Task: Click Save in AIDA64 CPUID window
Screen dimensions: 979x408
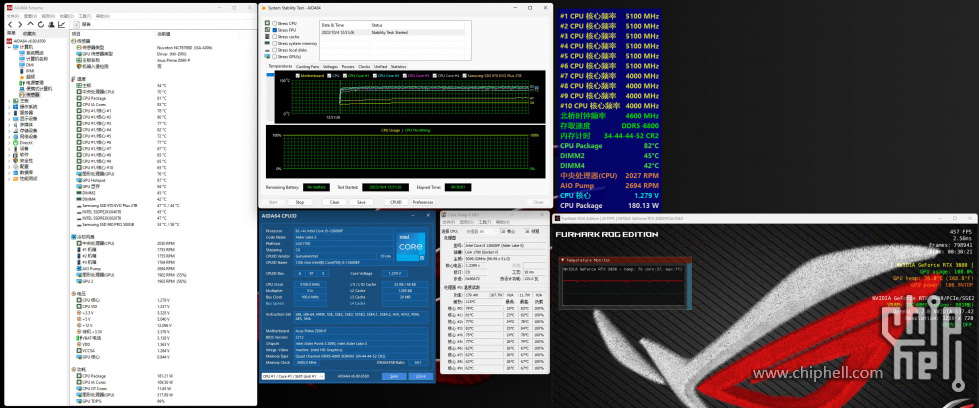Action: pos(394,376)
